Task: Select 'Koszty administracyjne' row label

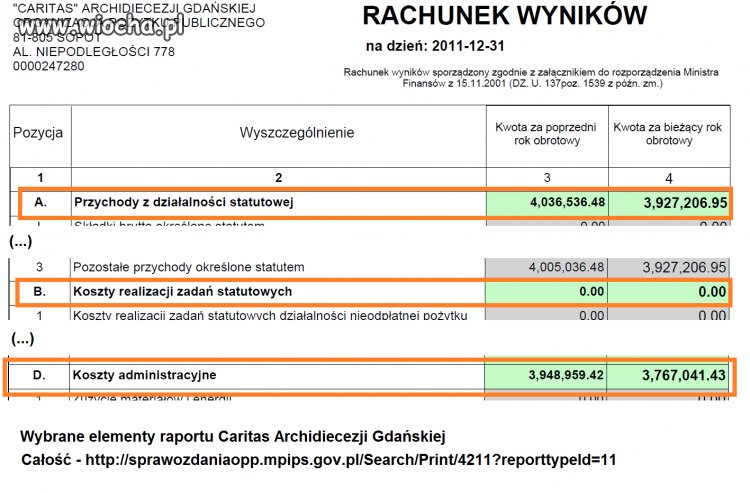Action: (x=144, y=375)
